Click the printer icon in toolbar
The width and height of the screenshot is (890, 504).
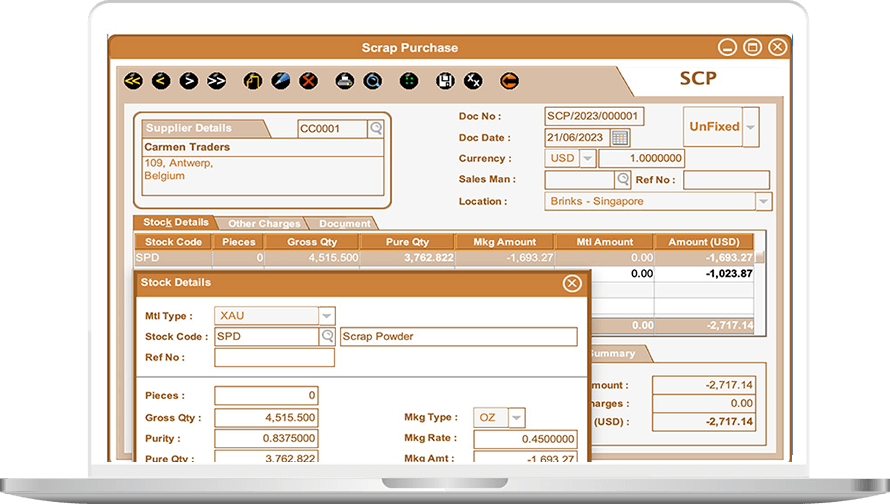(345, 81)
